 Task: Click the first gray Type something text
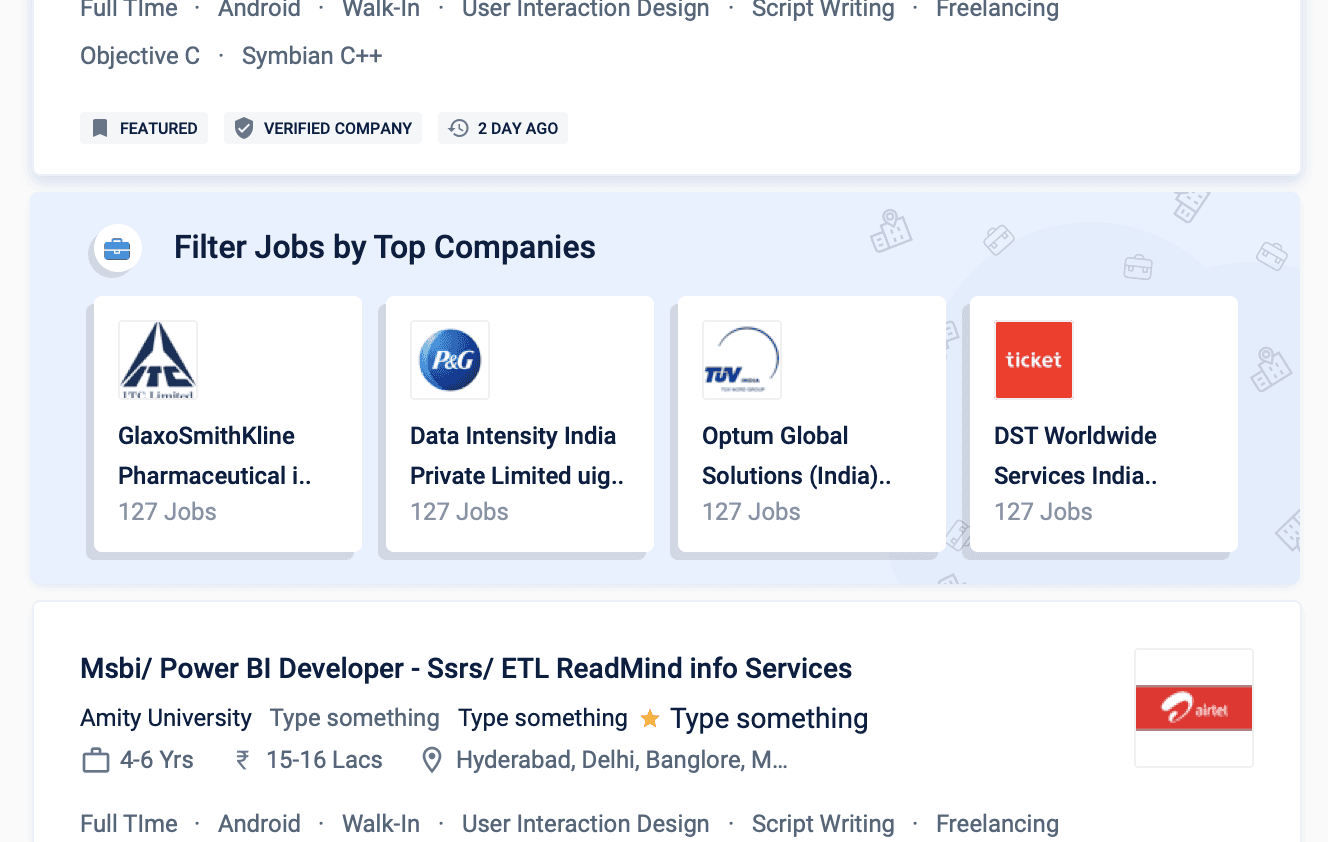click(x=355, y=718)
